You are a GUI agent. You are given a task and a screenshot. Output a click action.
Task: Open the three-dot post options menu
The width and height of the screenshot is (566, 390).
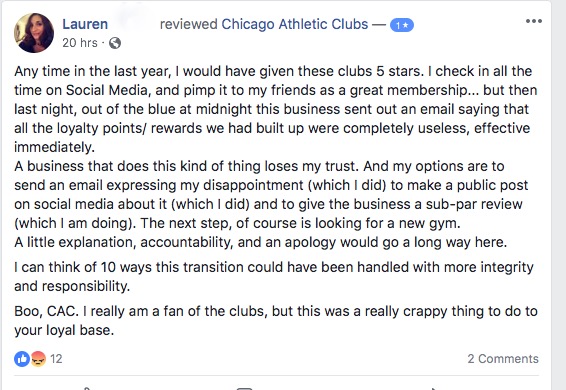[x=534, y=21]
